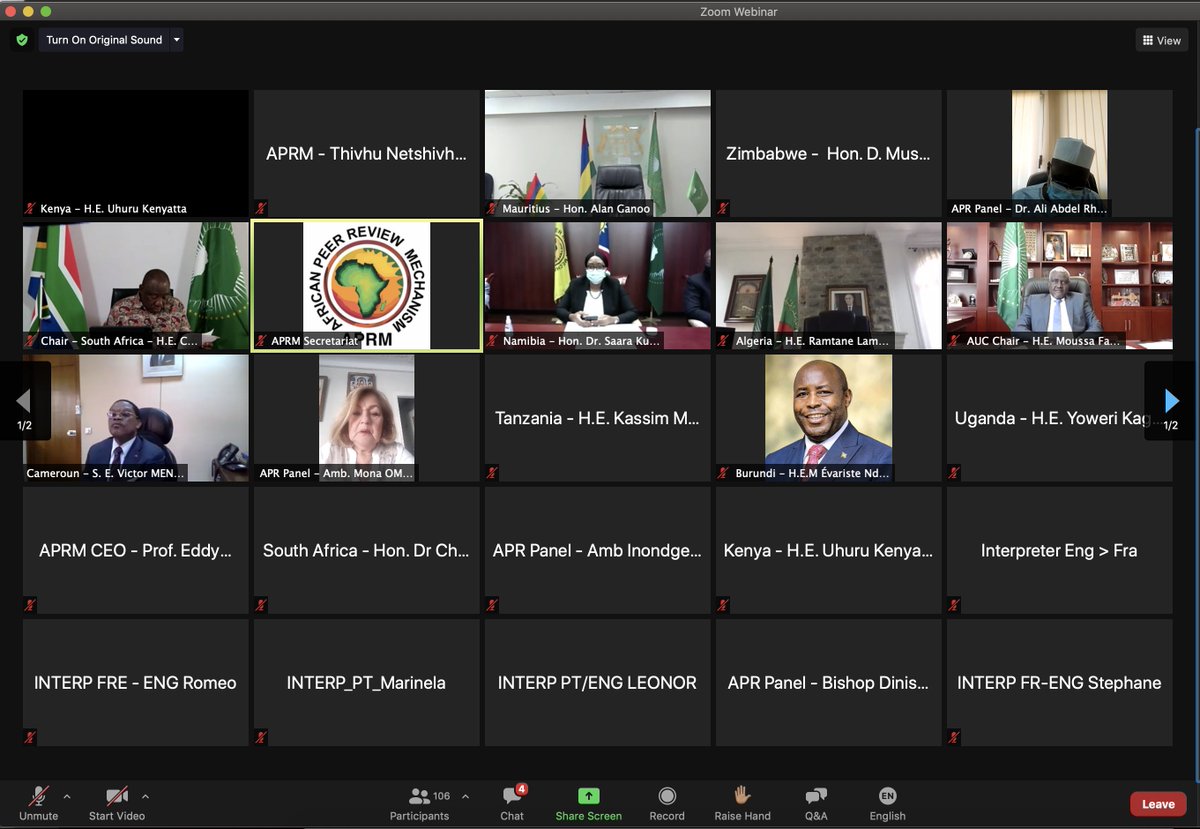
Task: Click muted mic icon on Tanzania tile
Action: click(493, 473)
